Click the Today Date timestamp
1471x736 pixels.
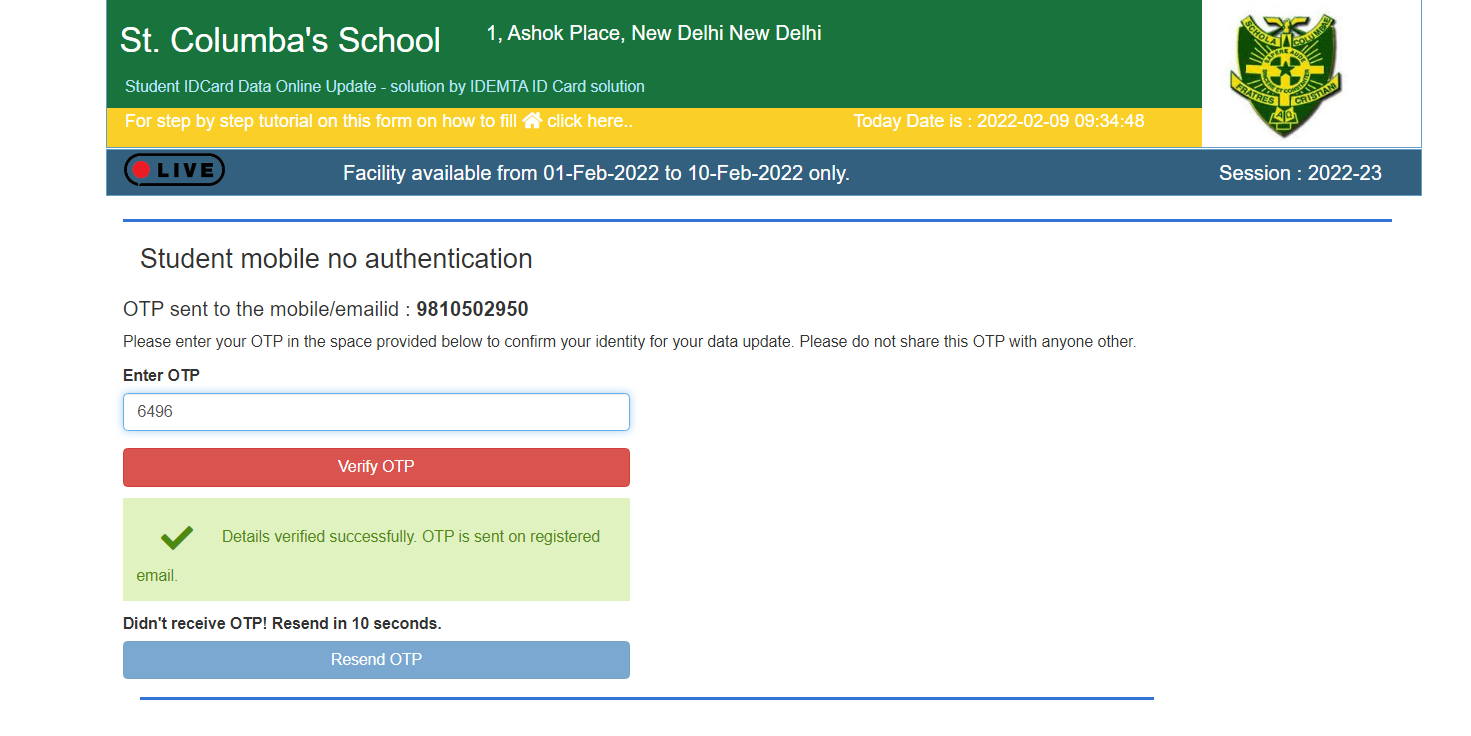tap(997, 121)
